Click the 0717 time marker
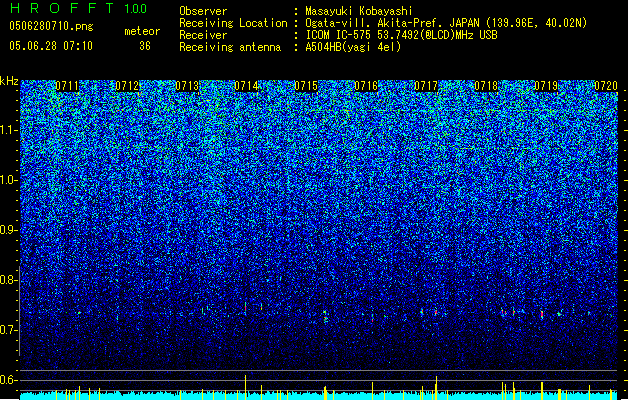Screen dimensions: 629x400 426,86
